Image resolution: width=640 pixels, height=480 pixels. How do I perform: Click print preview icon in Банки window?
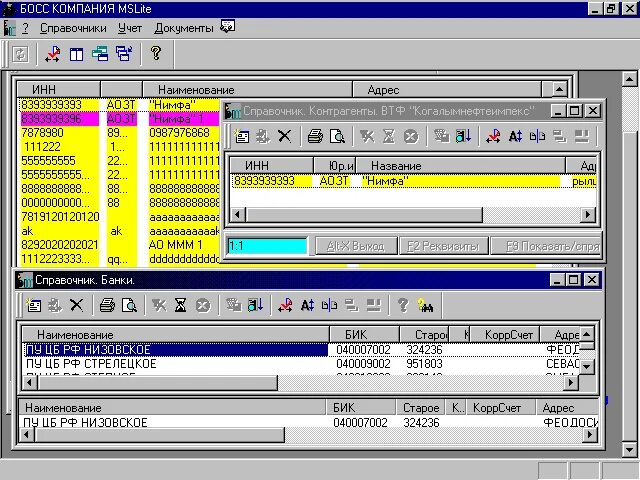[129, 305]
